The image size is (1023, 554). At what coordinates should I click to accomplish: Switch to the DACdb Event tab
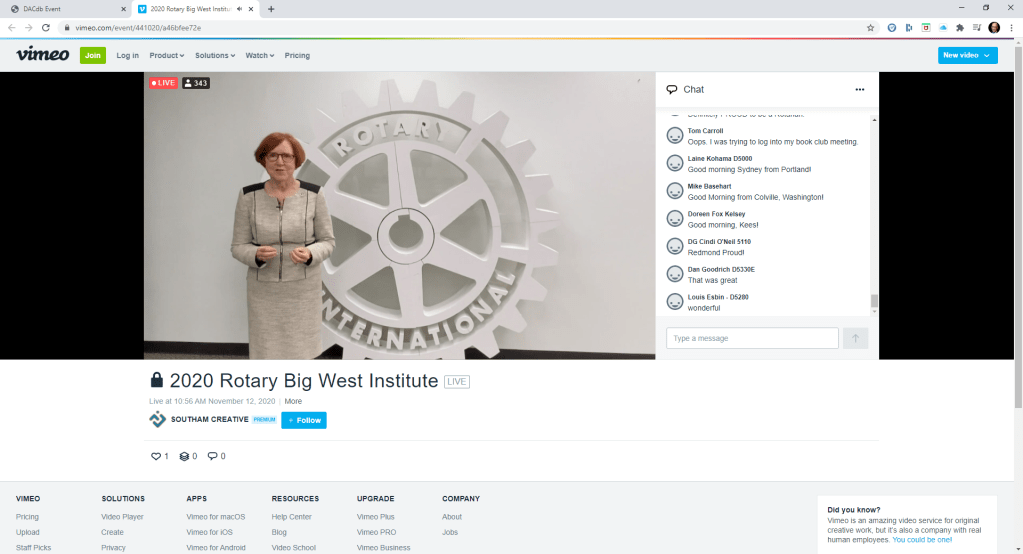[65, 8]
